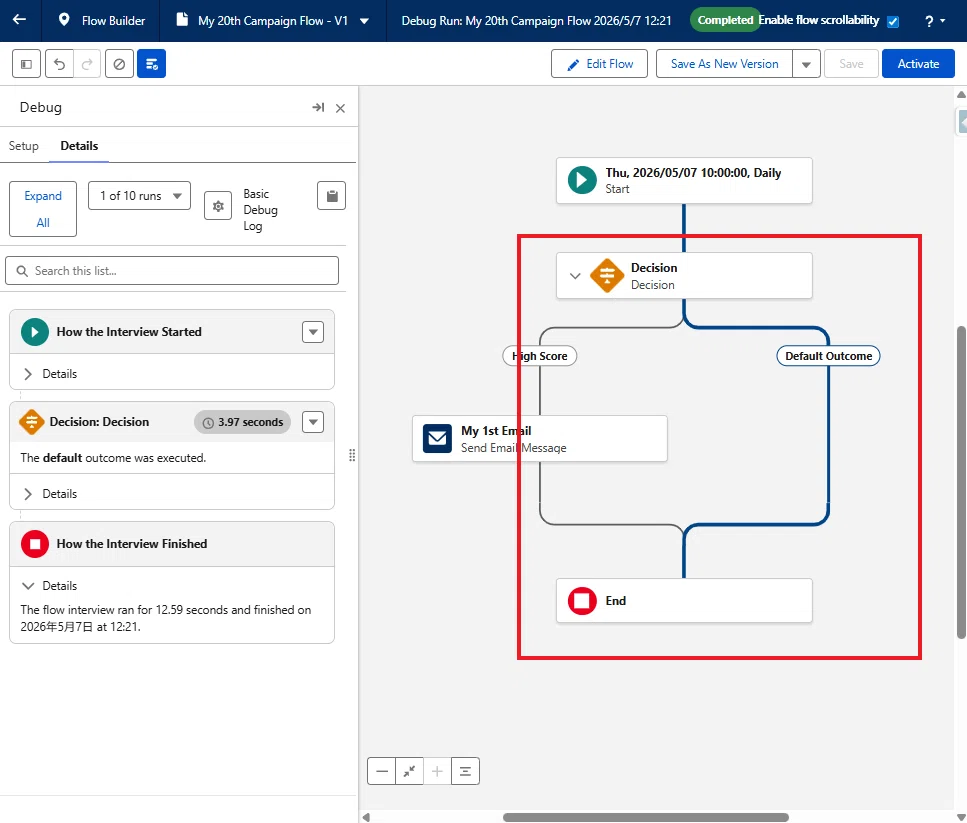Viewport: 967px width, 823px height.
Task: Close the Debug panel
Action: 340,108
